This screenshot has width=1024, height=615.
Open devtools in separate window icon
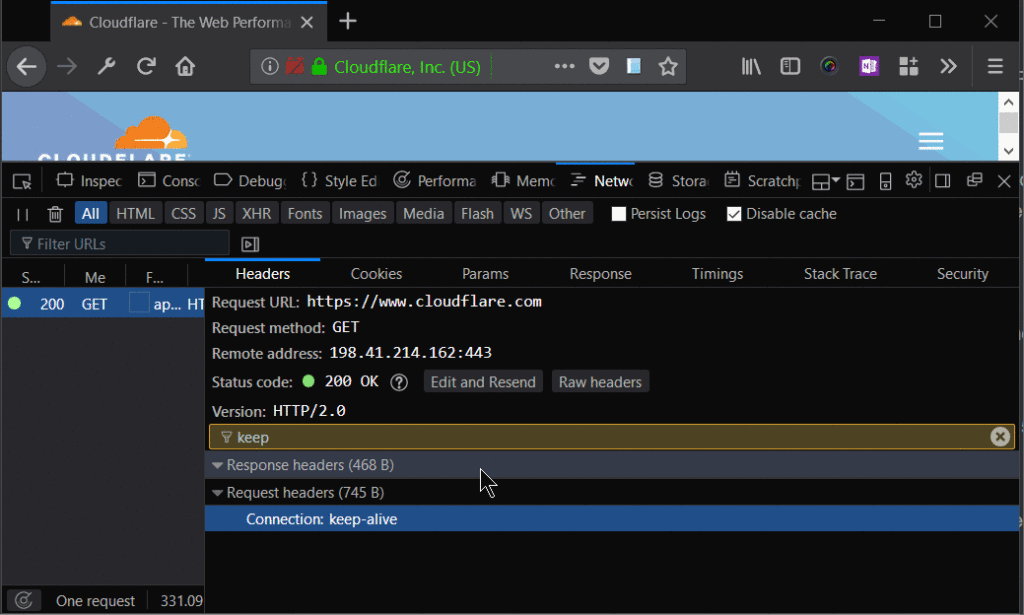click(974, 180)
